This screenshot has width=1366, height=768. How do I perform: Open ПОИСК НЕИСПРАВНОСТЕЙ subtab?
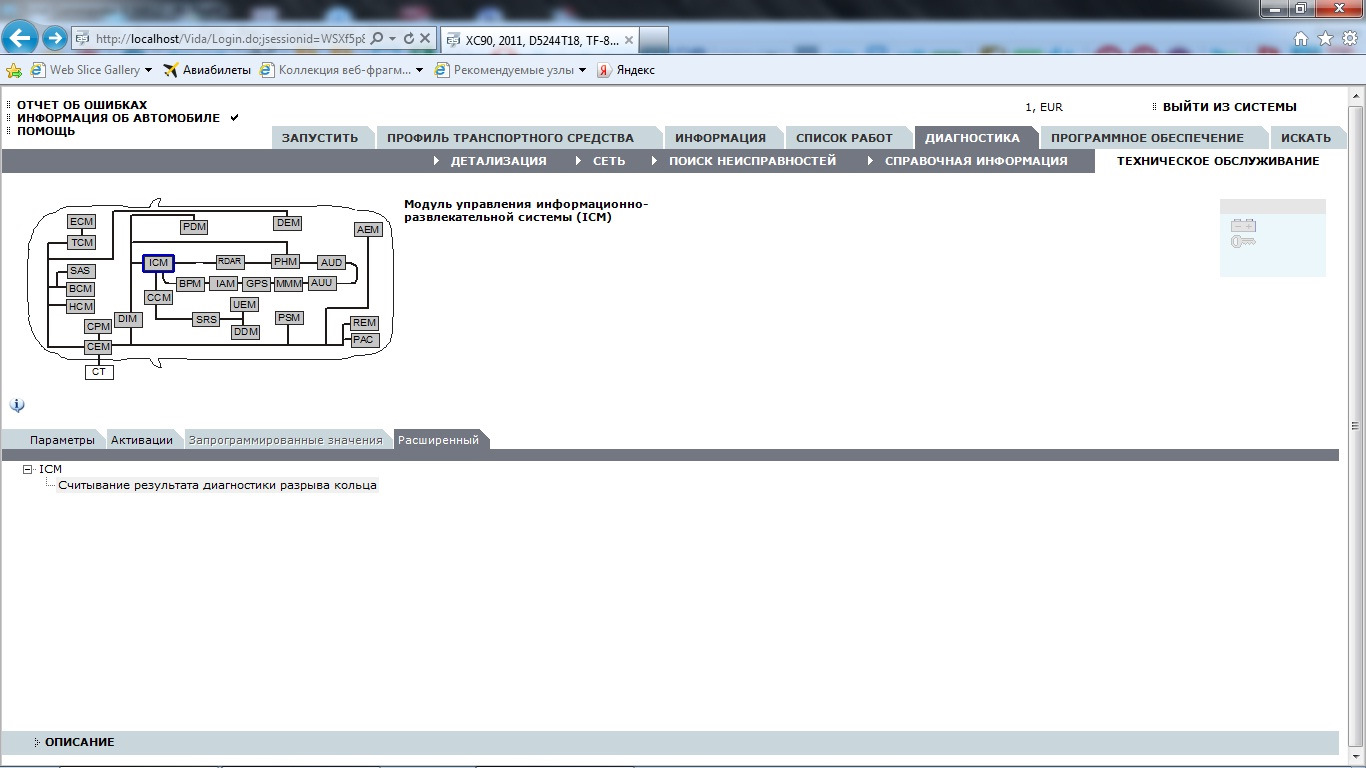(752, 161)
